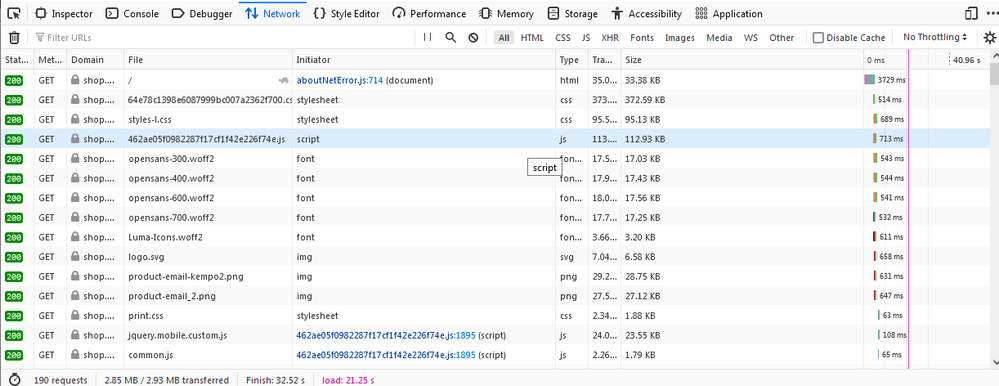Filter requests by HTML
Screen dimensions: 999x386
point(532,38)
